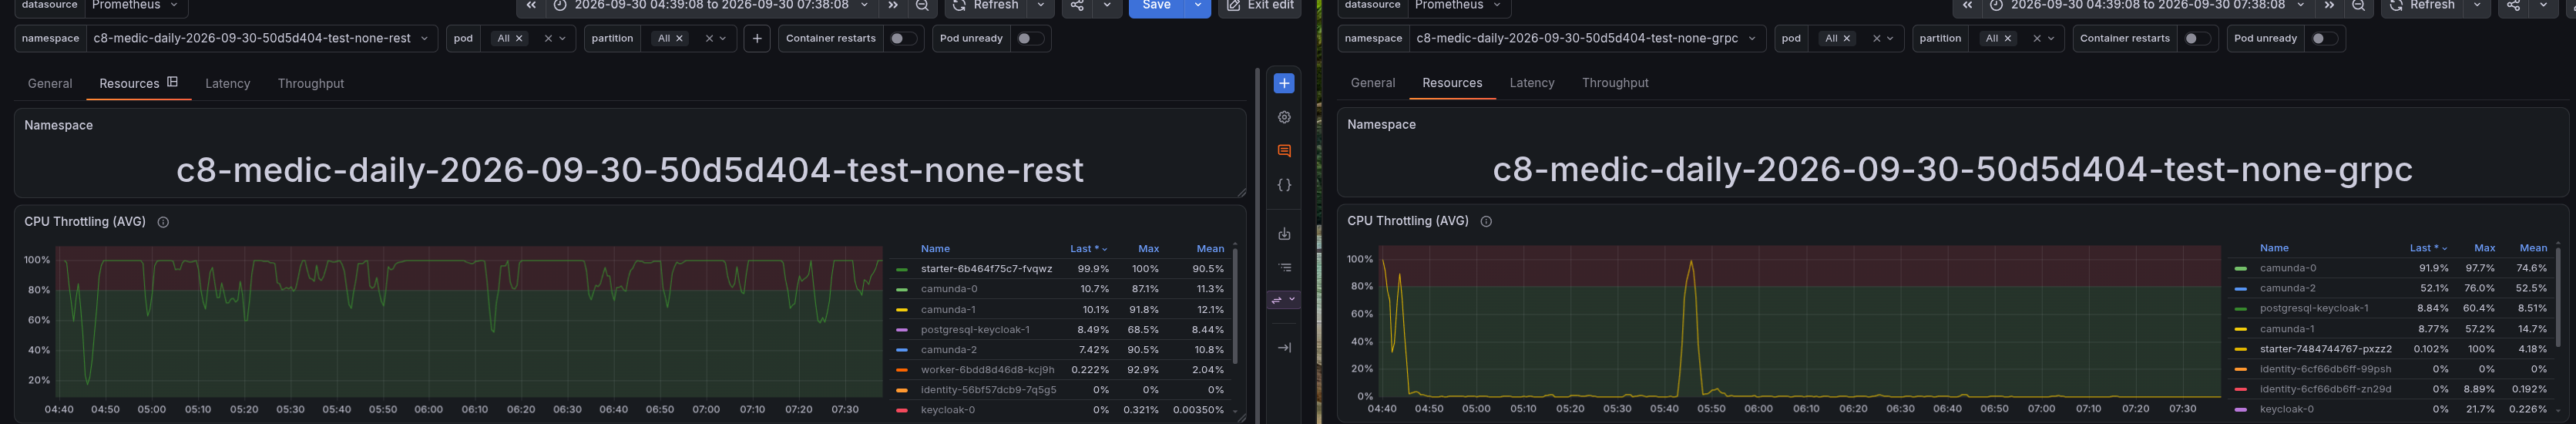Click CPU Throttling info icon in rest window

point(163,222)
